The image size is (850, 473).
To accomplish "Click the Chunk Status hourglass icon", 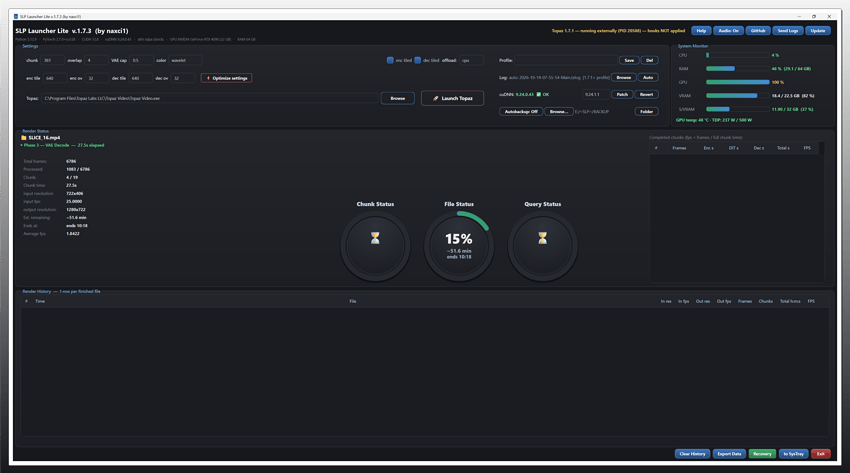I will [375, 238].
